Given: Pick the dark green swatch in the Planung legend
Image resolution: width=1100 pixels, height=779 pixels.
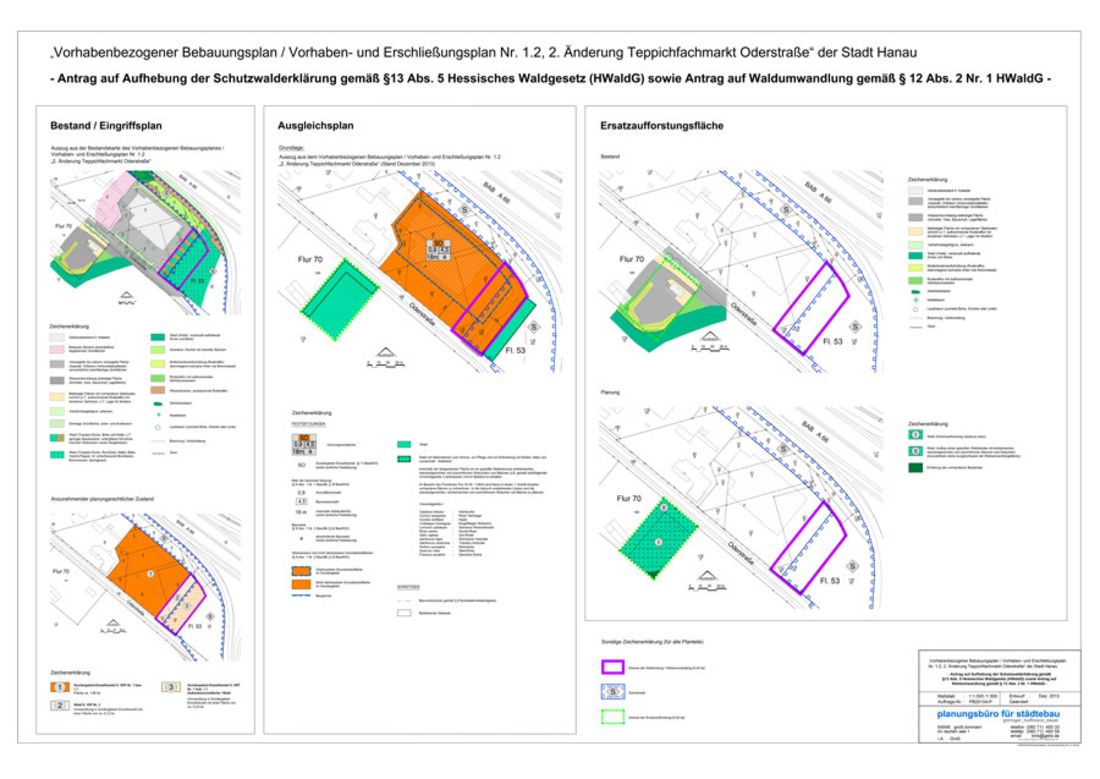Looking at the screenshot, I should (914, 469).
